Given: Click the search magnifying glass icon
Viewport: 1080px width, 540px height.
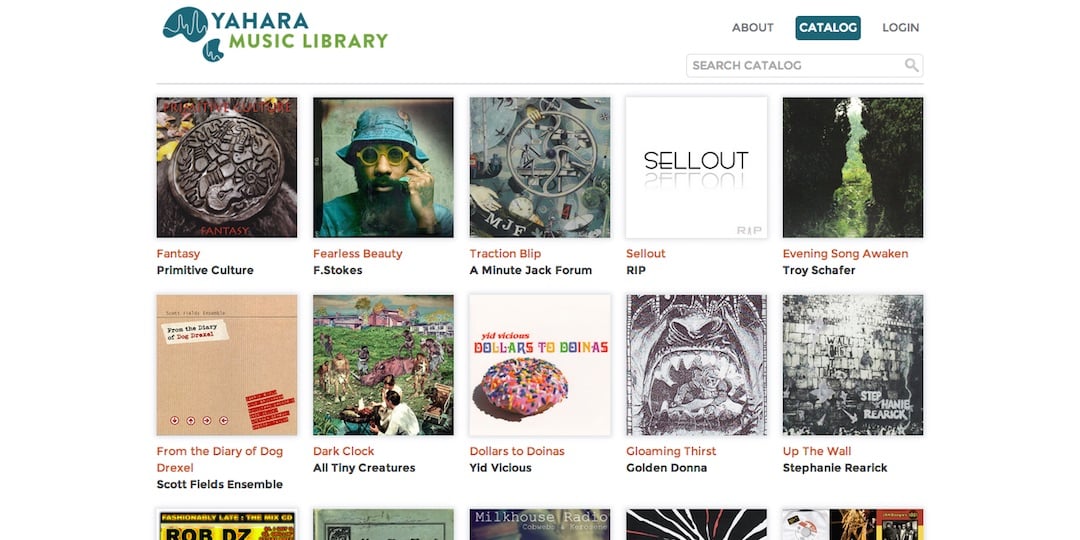Looking at the screenshot, I should pos(911,66).
